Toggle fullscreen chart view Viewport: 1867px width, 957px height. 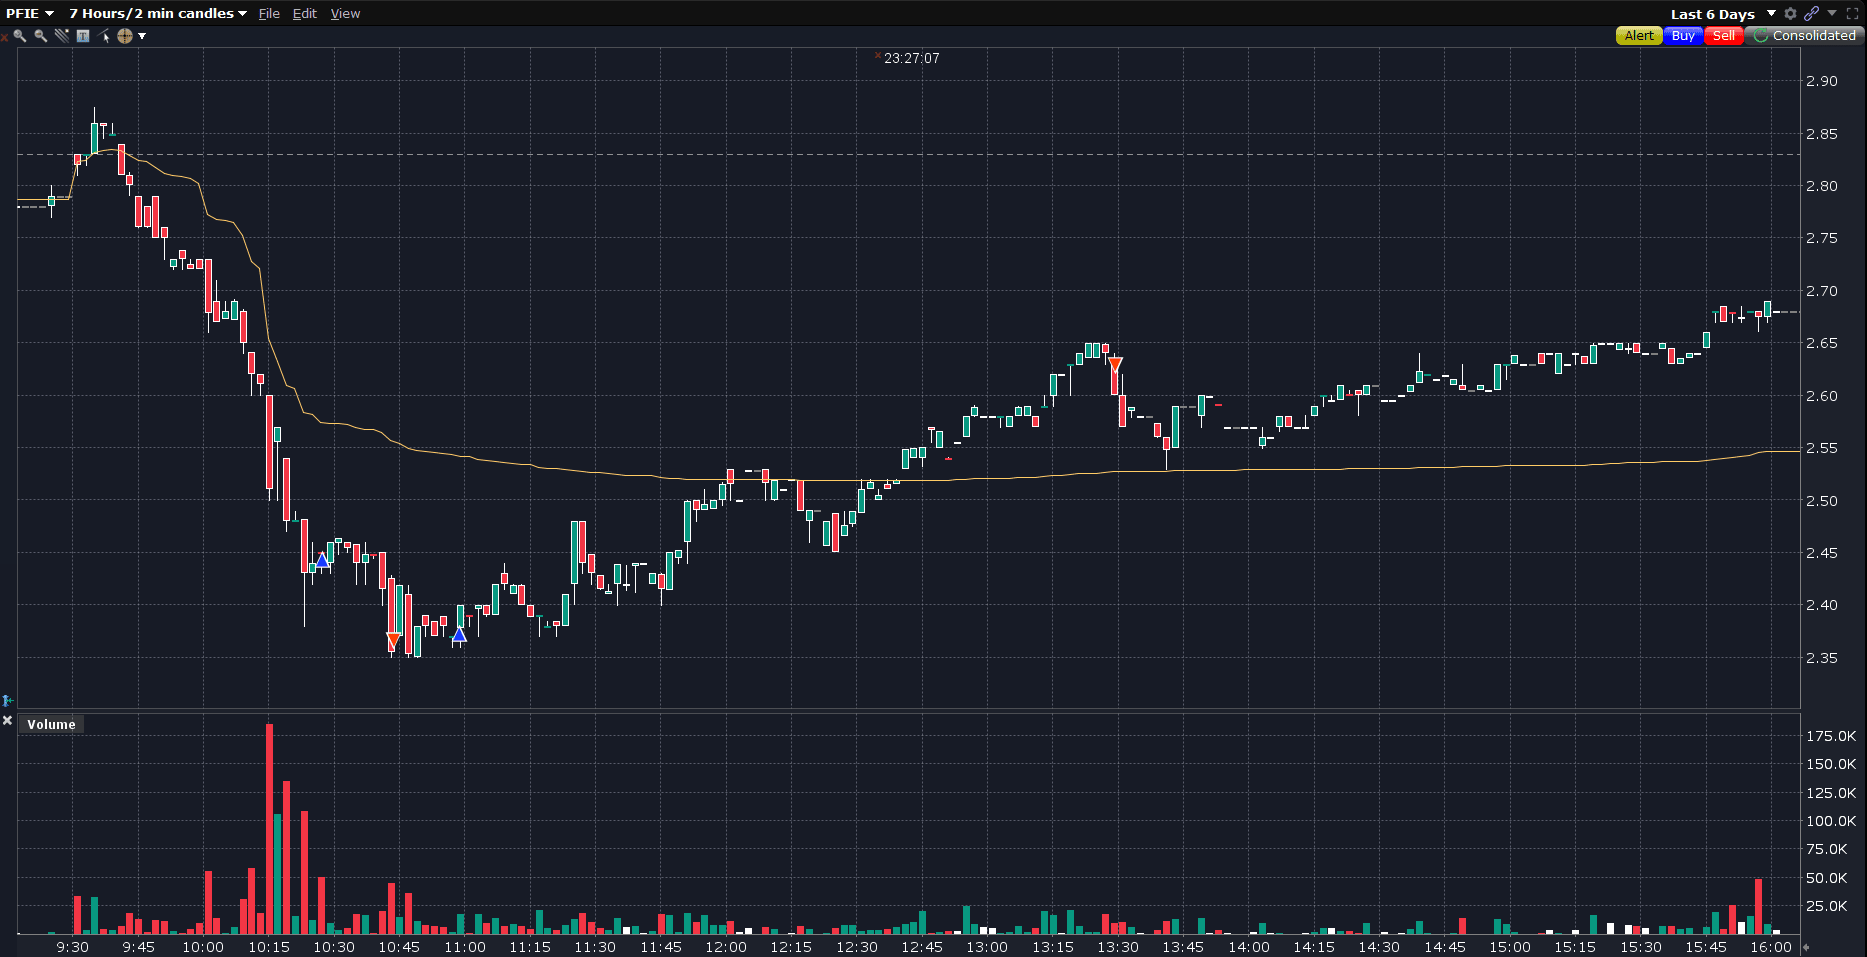click(x=1852, y=14)
